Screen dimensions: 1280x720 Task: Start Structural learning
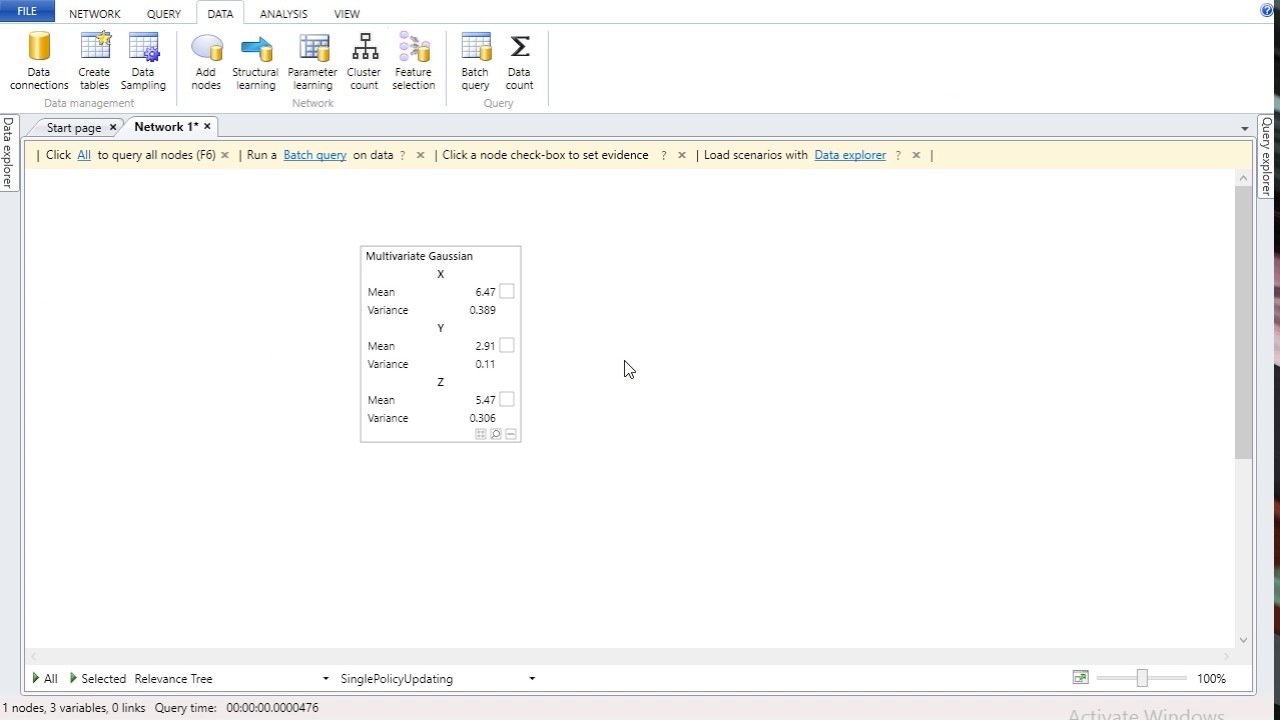coord(255,61)
